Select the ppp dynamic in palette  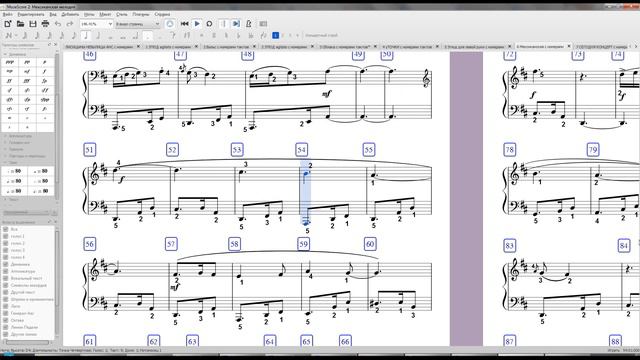[10, 62]
